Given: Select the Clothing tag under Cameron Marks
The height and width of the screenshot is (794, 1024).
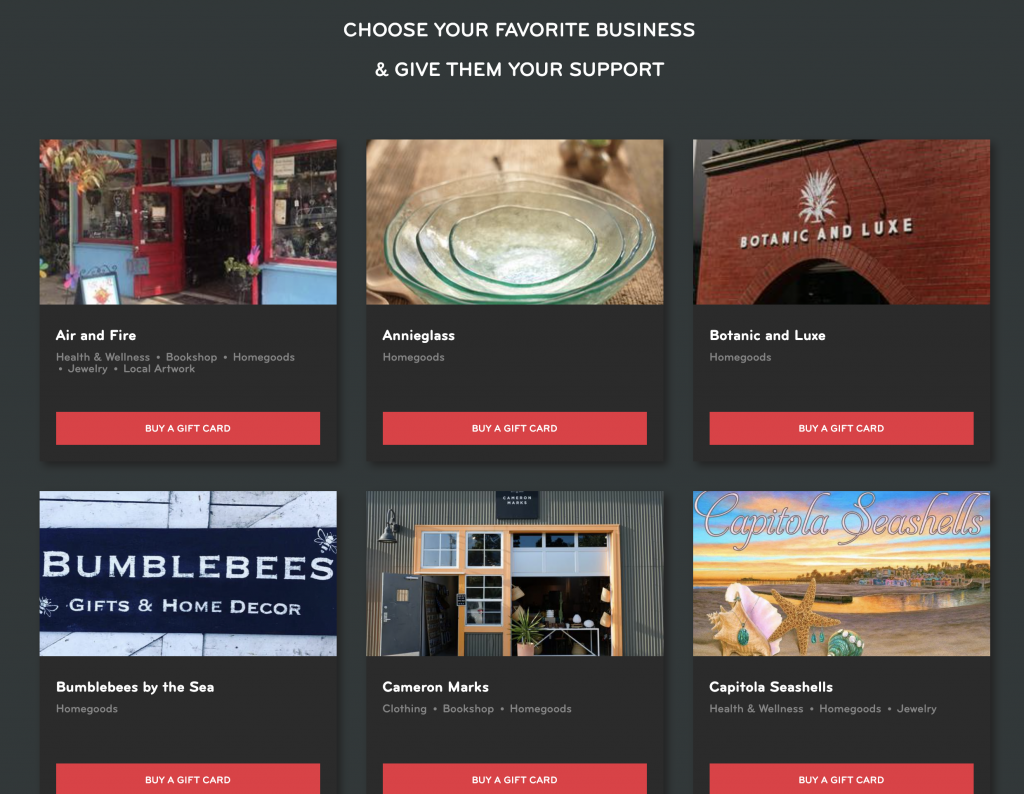Looking at the screenshot, I should [404, 709].
